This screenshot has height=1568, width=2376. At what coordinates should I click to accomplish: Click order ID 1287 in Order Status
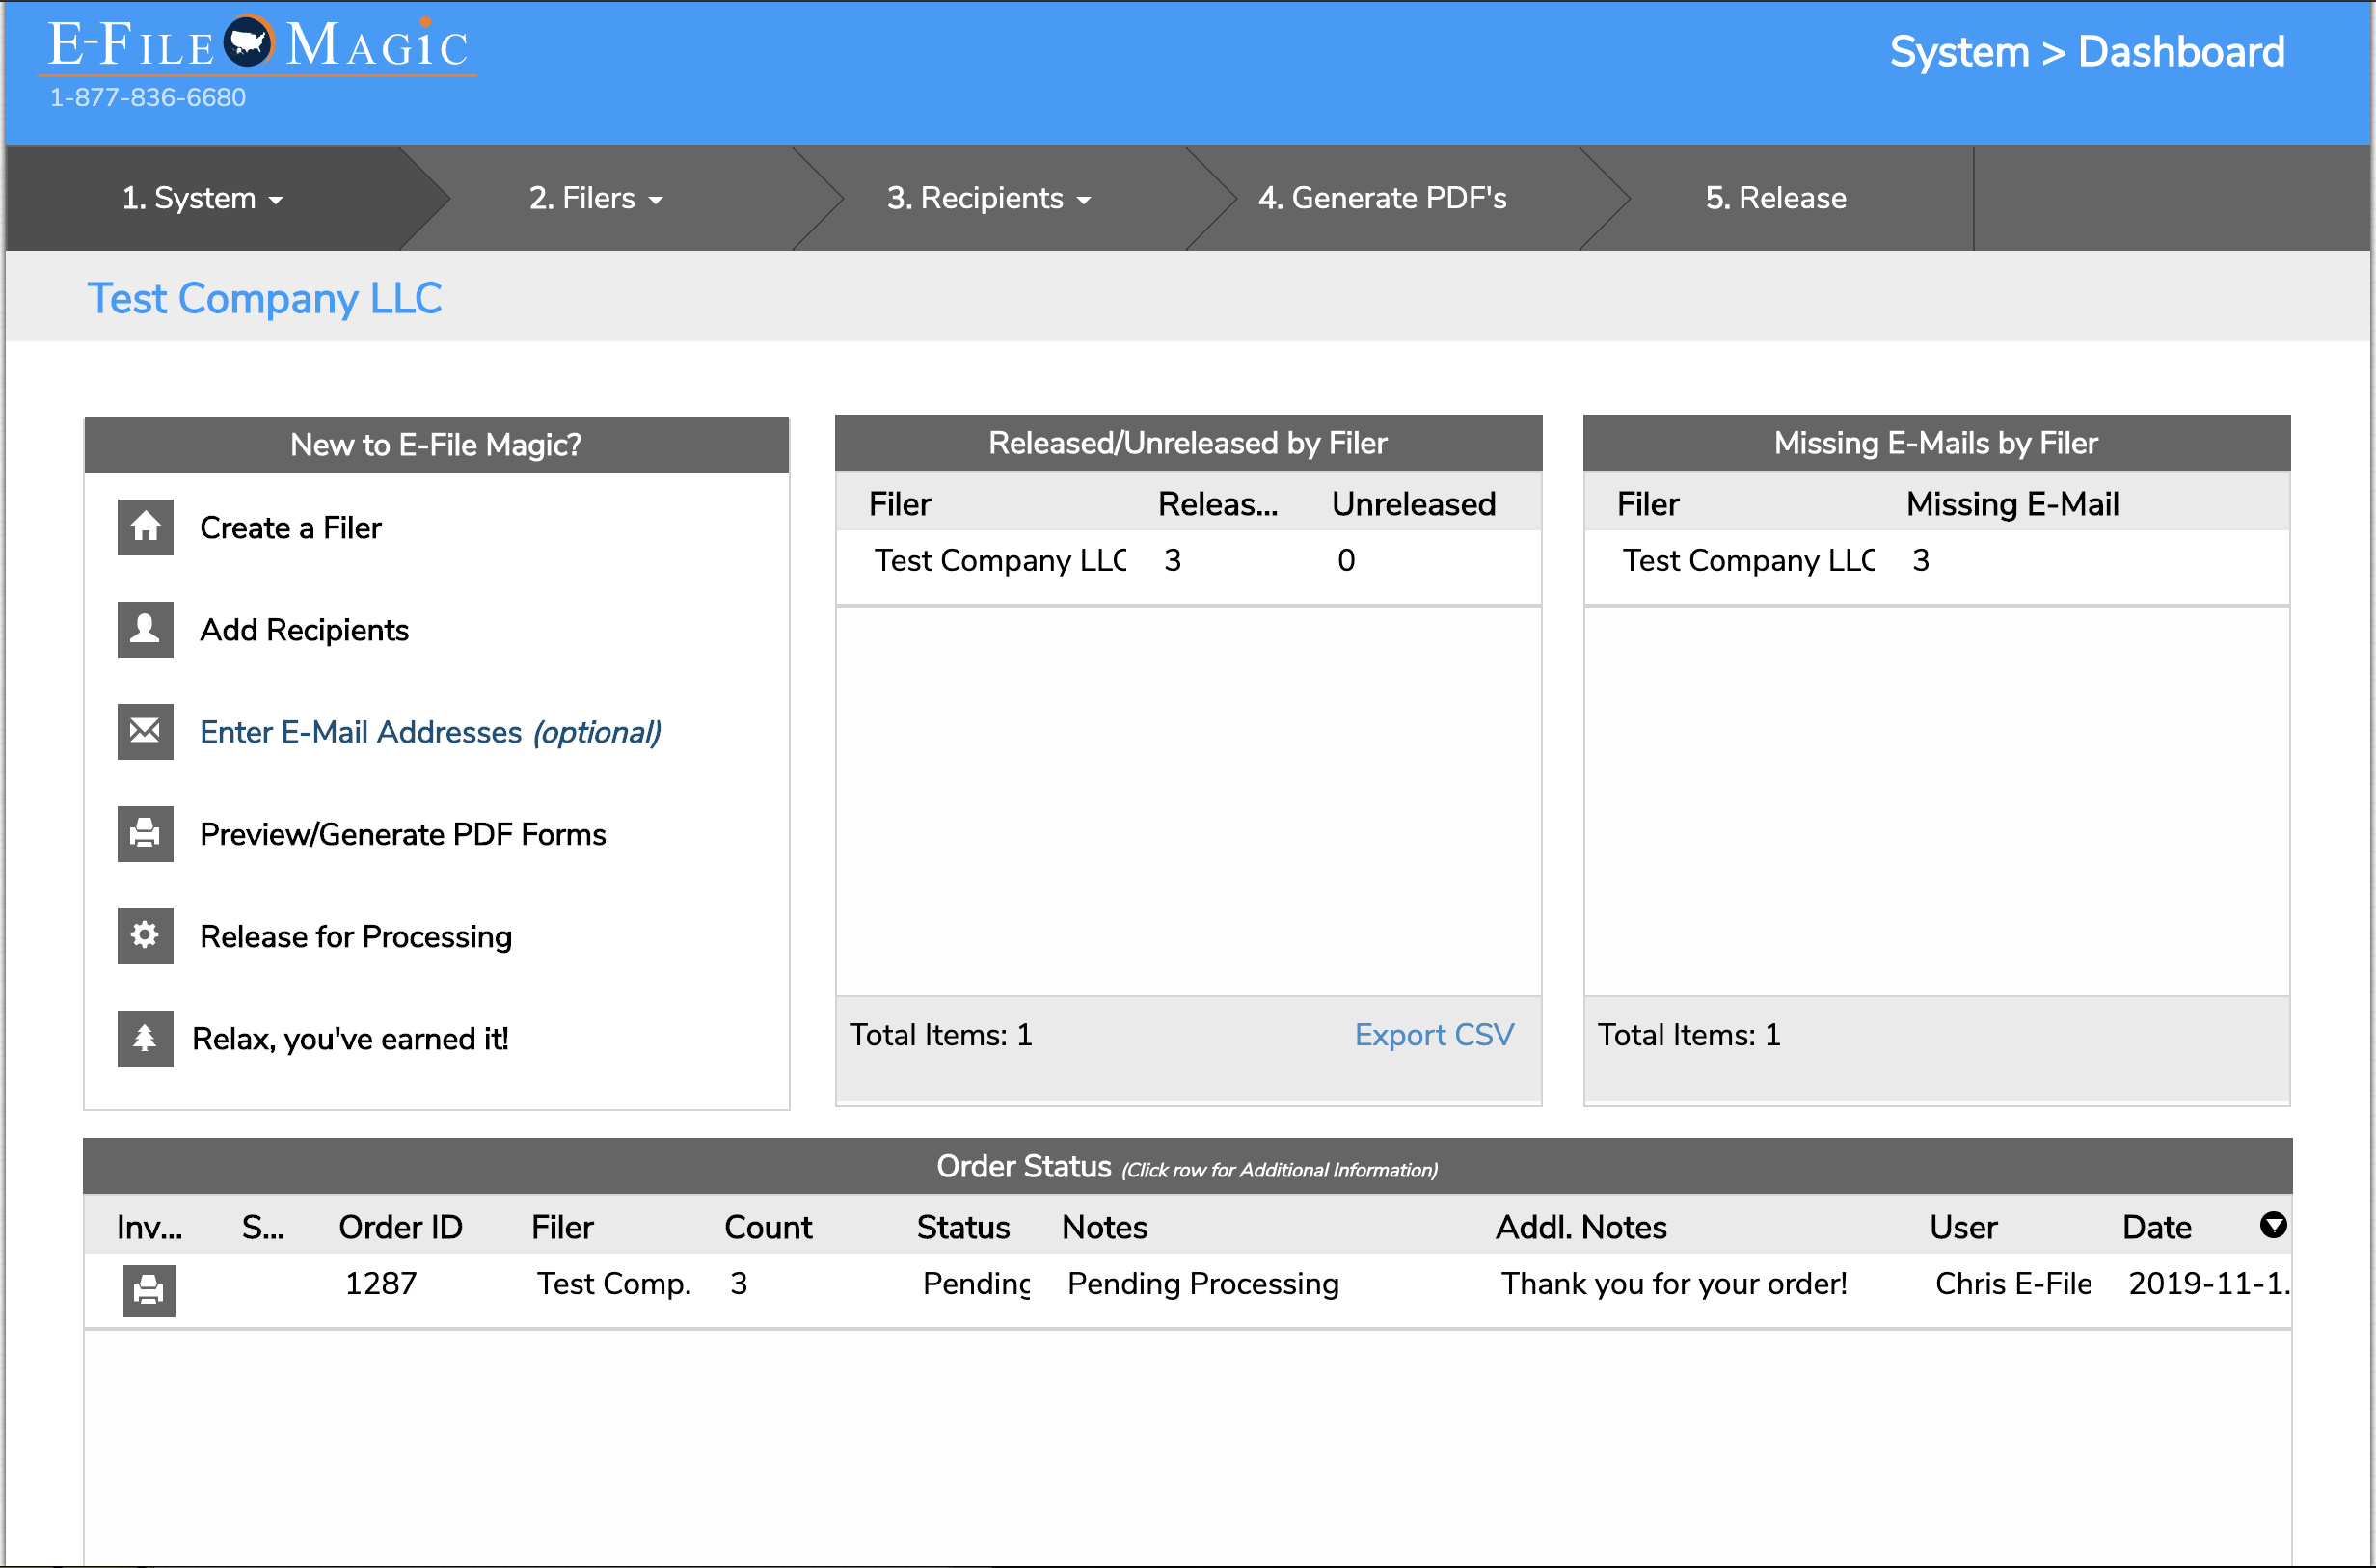pos(381,1283)
